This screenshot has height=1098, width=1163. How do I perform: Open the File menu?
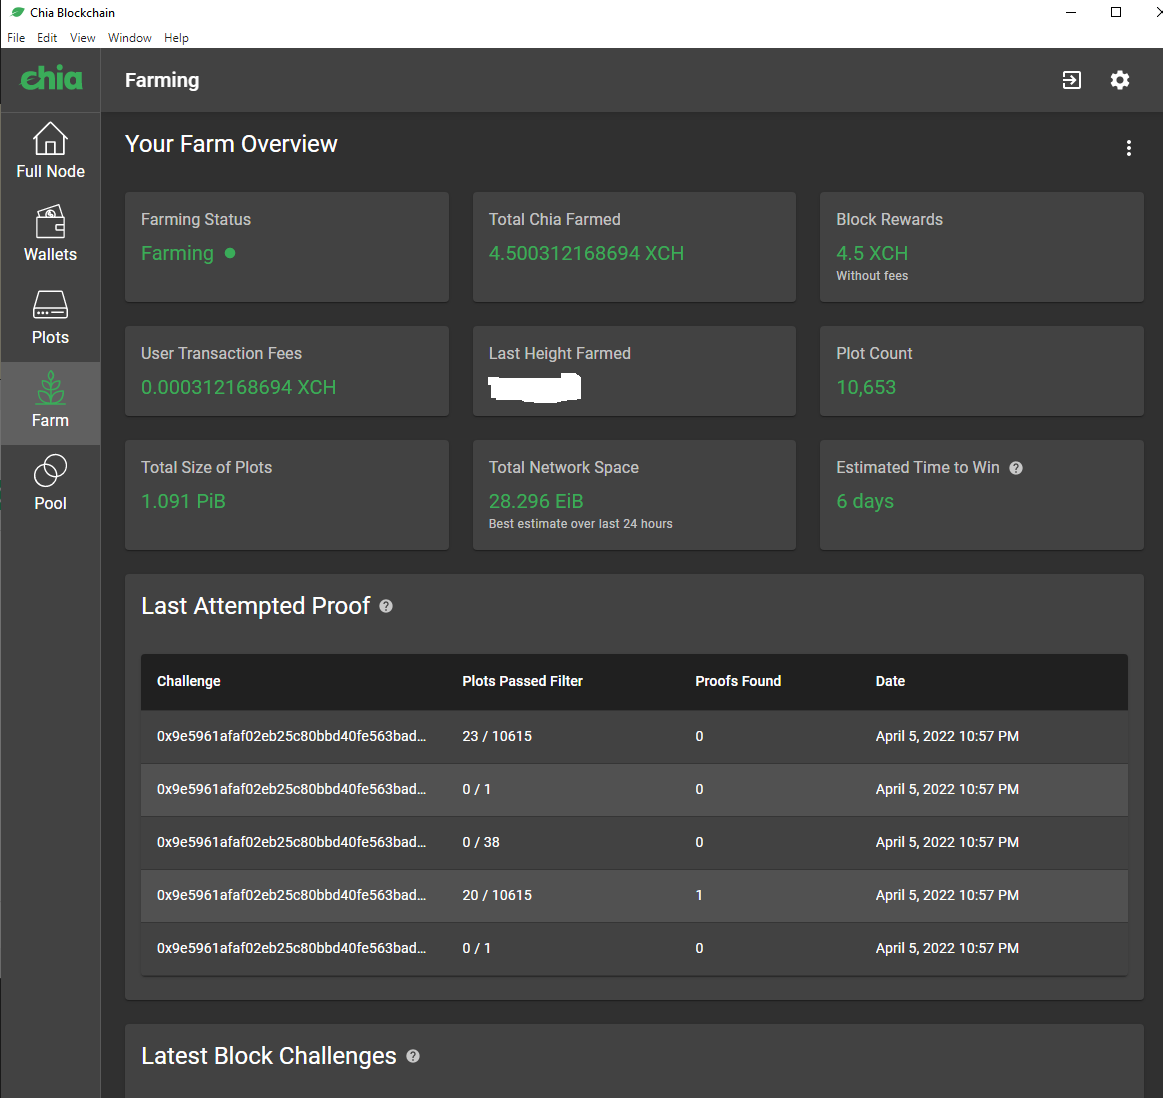tap(16, 38)
